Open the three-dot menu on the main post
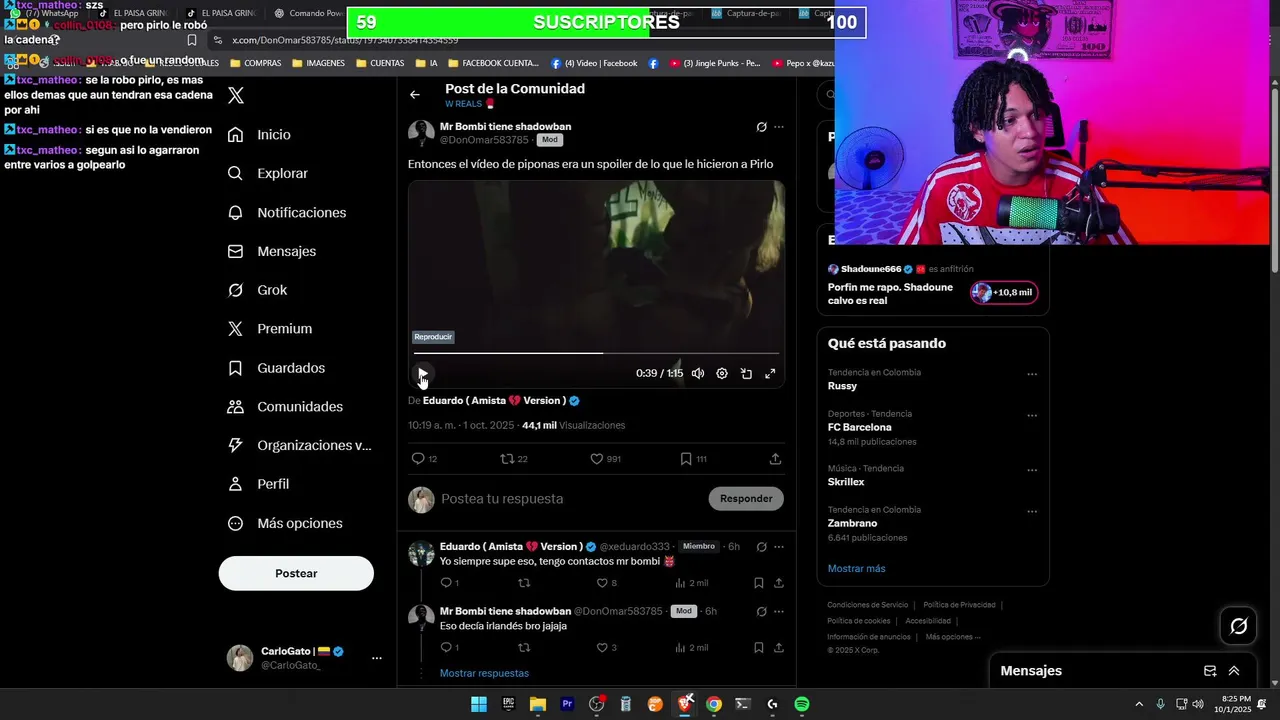Image resolution: width=1280 pixels, height=720 pixels. coord(779,127)
